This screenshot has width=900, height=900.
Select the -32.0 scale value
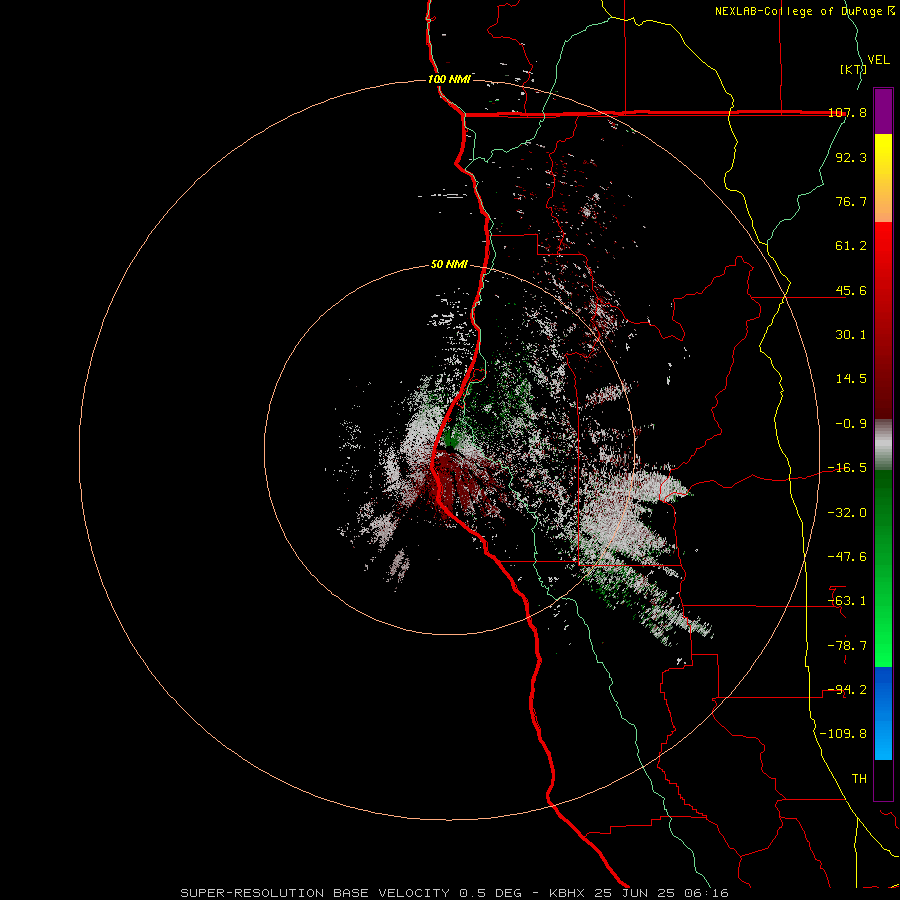coord(847,513)
